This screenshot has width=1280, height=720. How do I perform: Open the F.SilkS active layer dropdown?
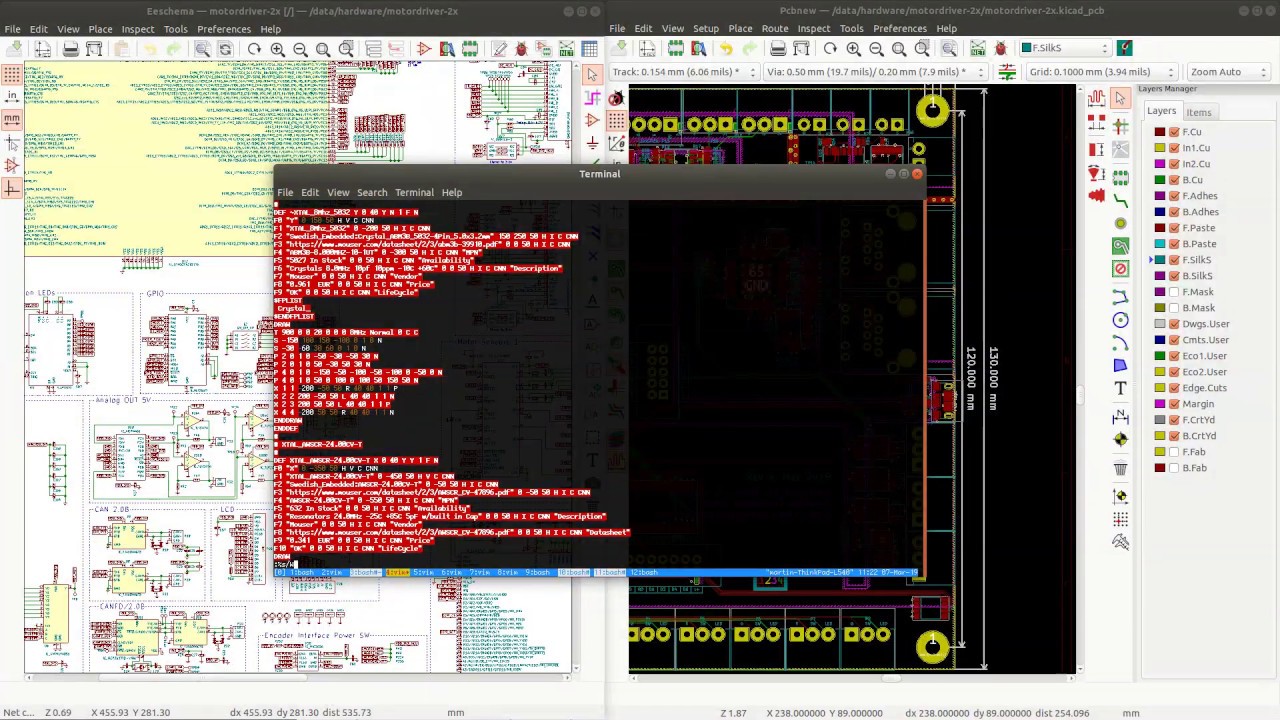[x=1065, y=48]
